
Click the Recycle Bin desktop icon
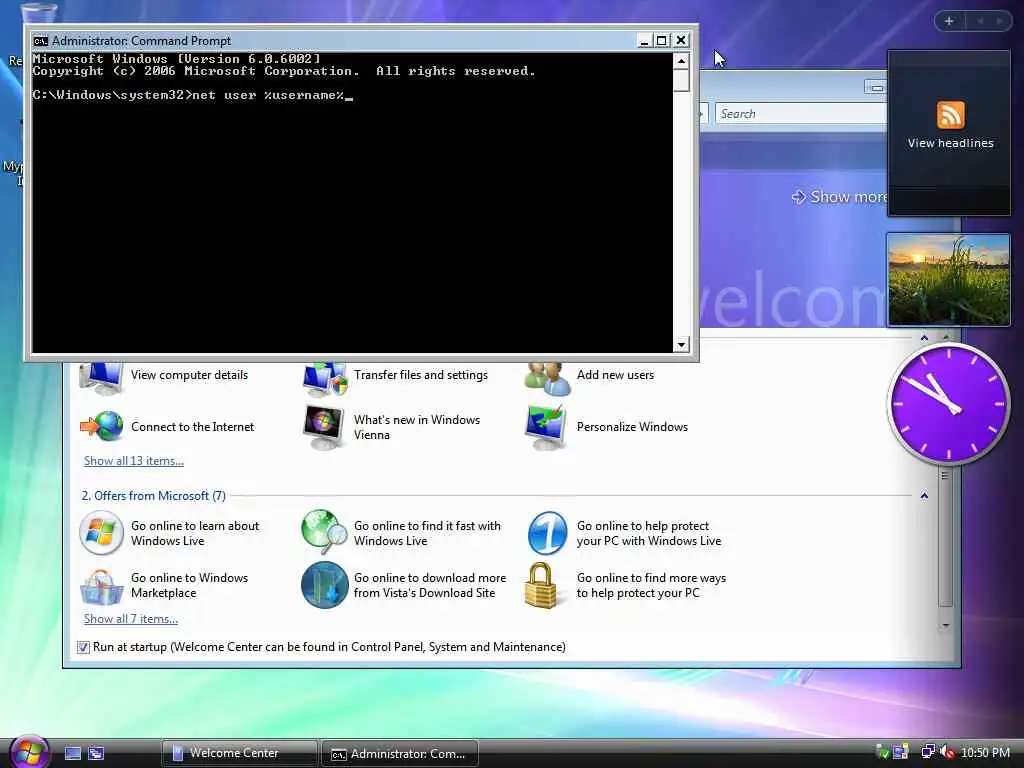pyautogui.click(x=38, y=11)
